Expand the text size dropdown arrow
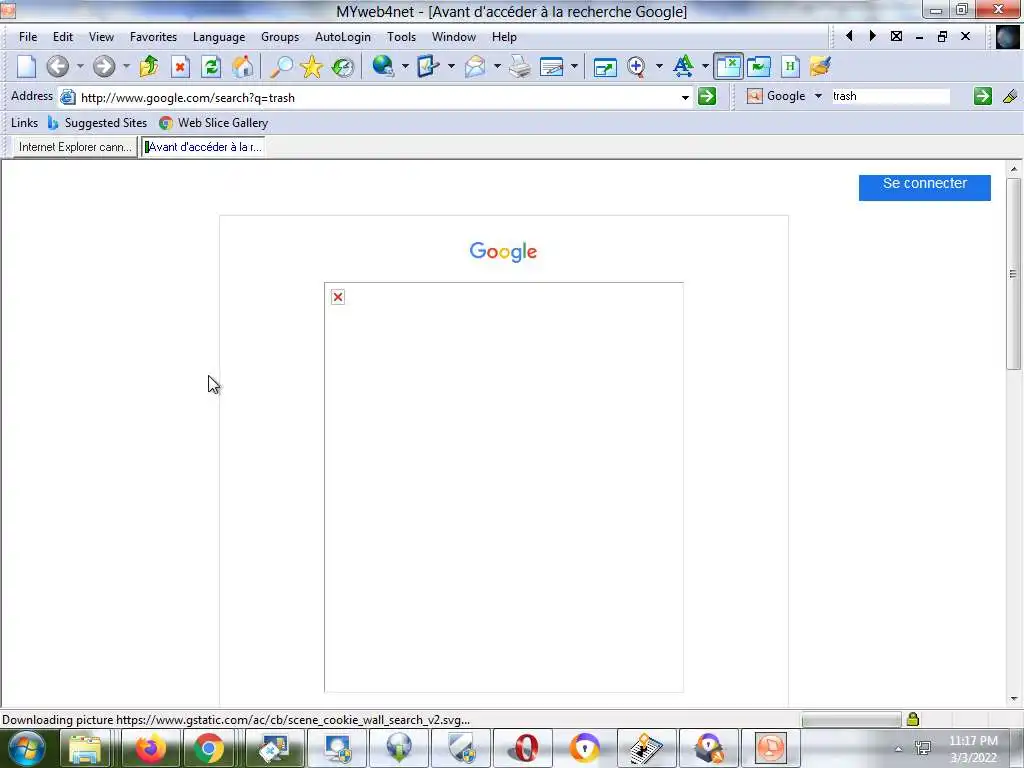1024x768 pixels. (705, 67)
